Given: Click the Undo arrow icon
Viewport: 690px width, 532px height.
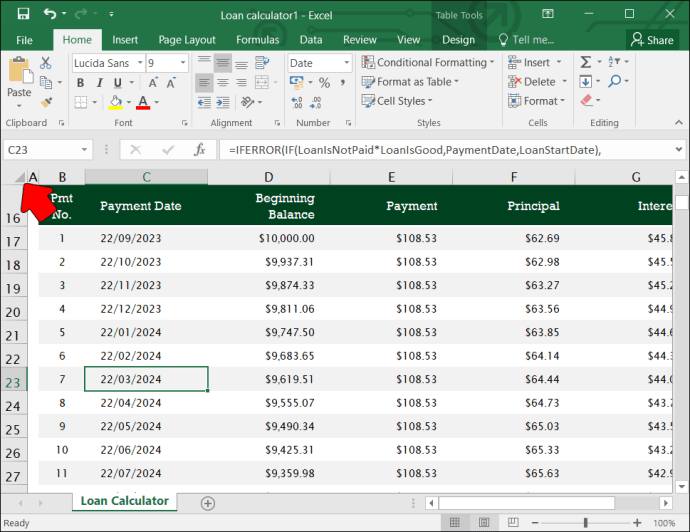Looking at the screenshot, I should (49, 14).
